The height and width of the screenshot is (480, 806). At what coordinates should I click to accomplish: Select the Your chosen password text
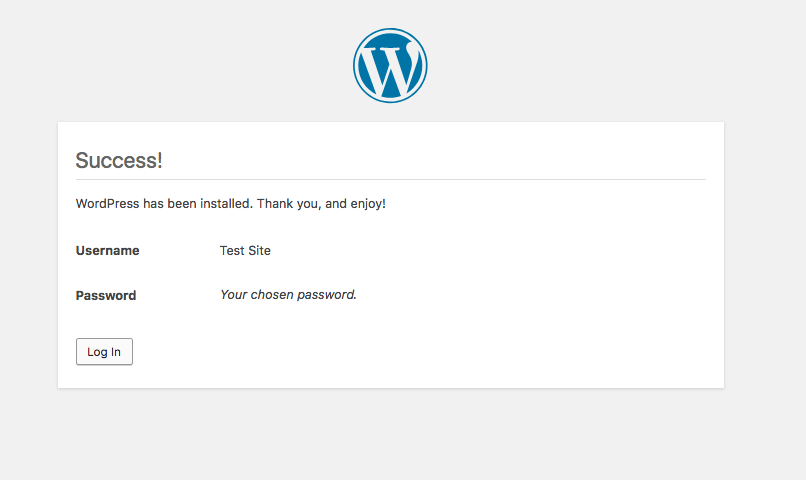(x=288, y=294)
